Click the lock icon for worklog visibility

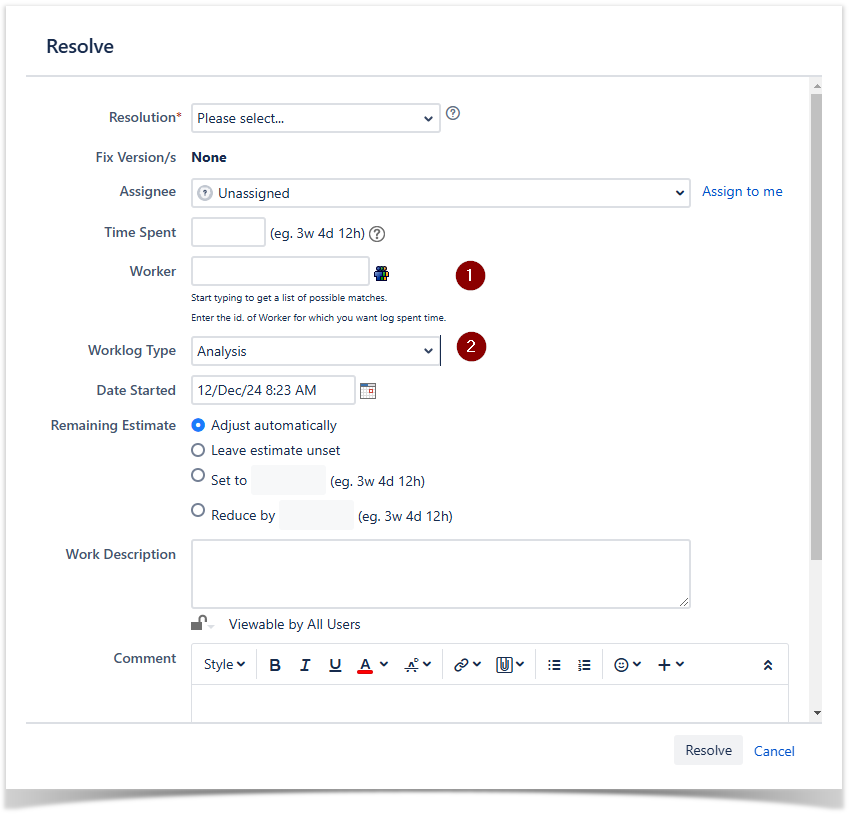(201, 624)
